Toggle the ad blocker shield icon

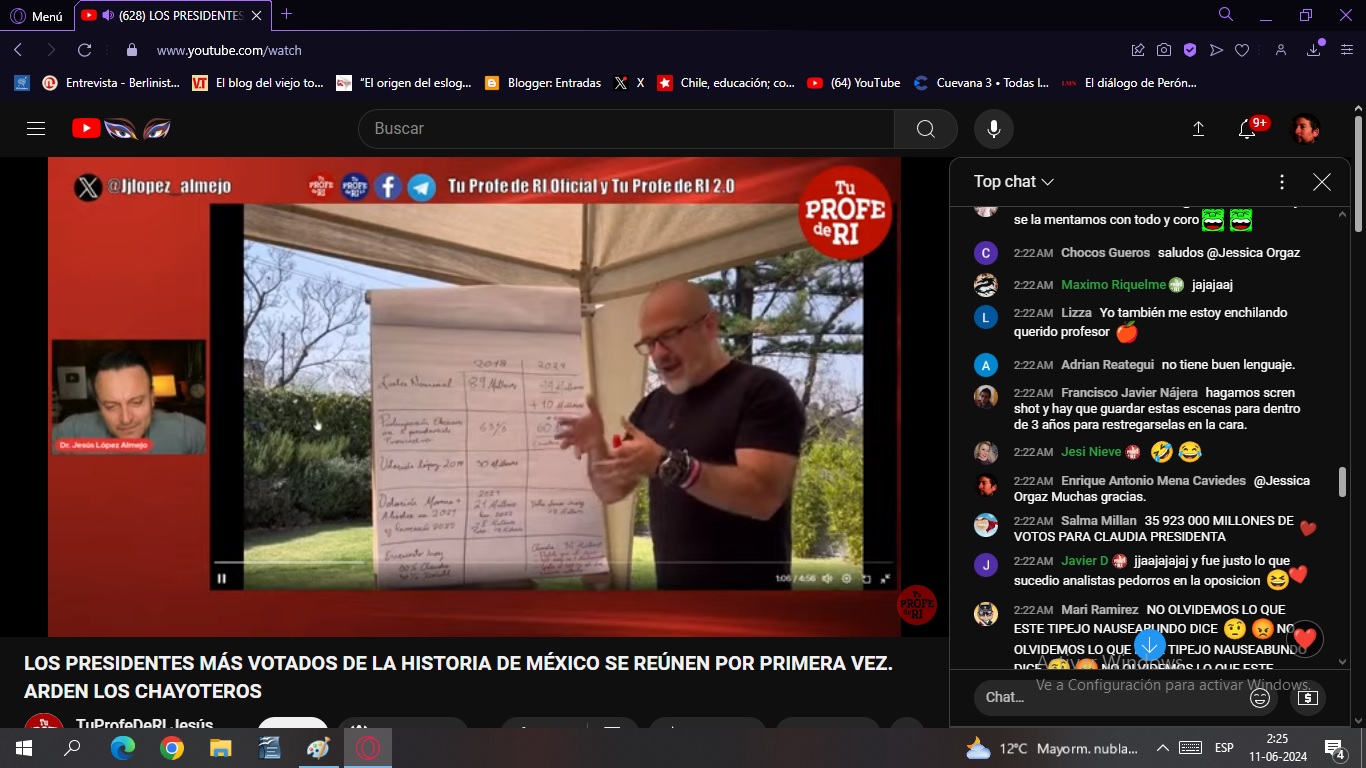tap(1190, 50)
